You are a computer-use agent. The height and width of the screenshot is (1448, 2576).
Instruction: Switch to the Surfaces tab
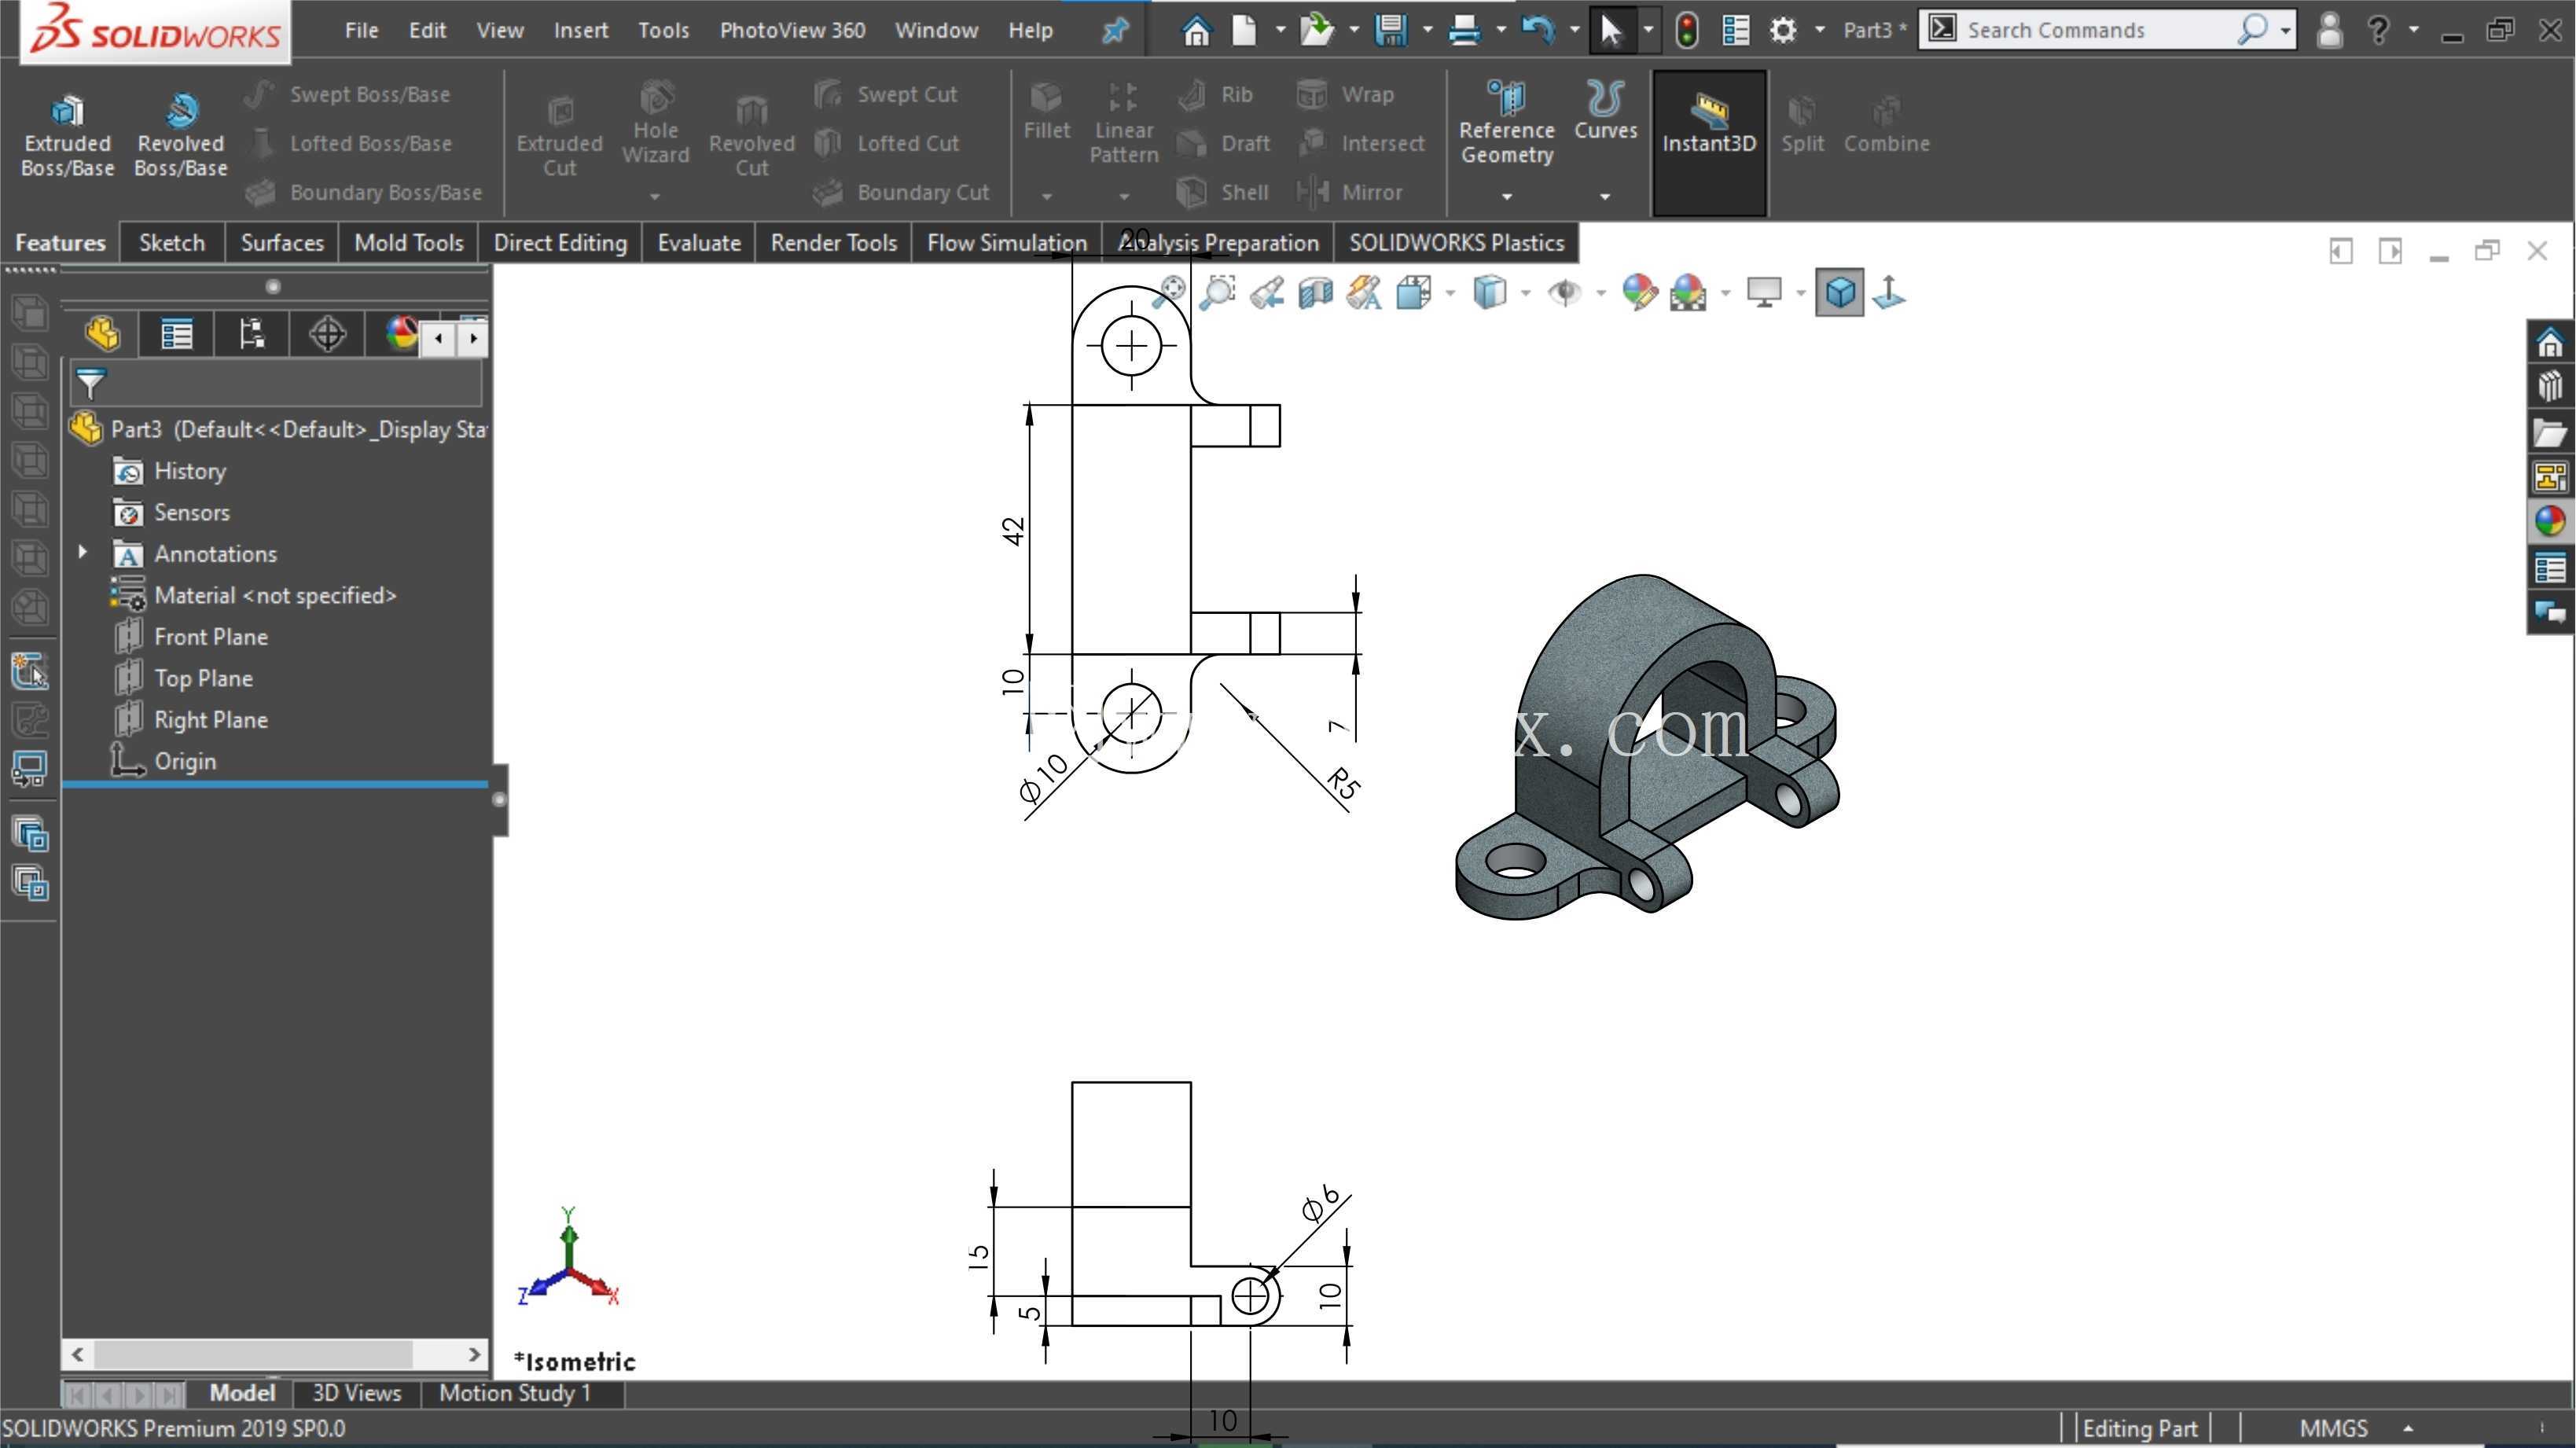[x=282, y=243]
